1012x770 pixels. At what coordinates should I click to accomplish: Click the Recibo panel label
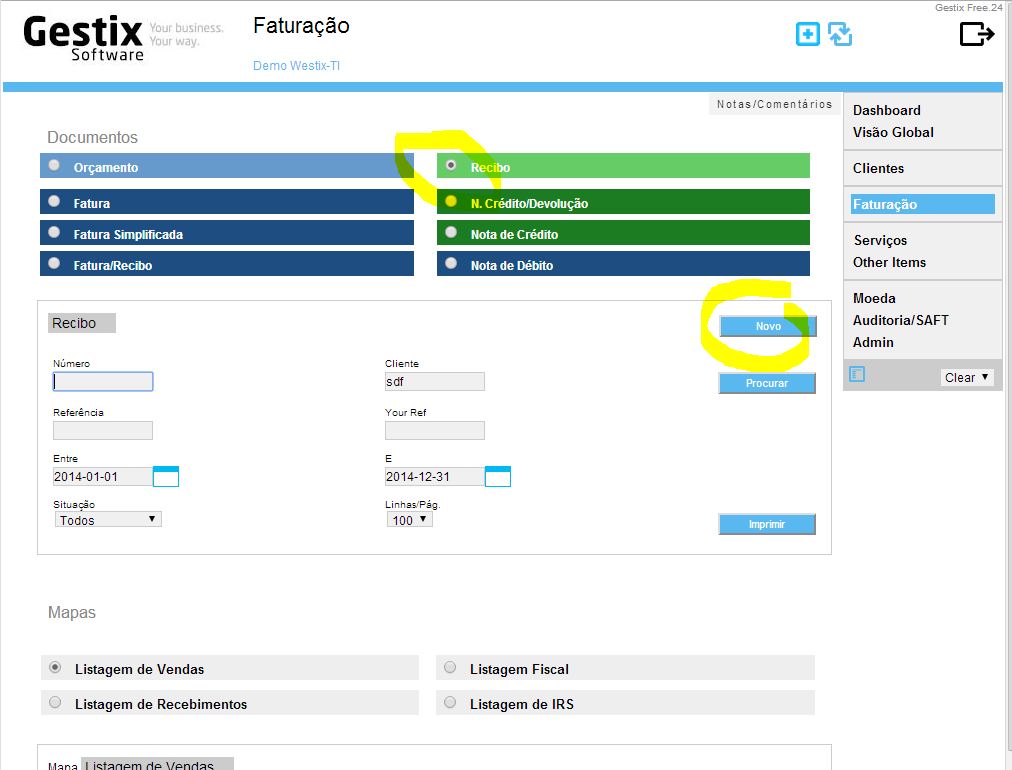click(x=82, y=323)
